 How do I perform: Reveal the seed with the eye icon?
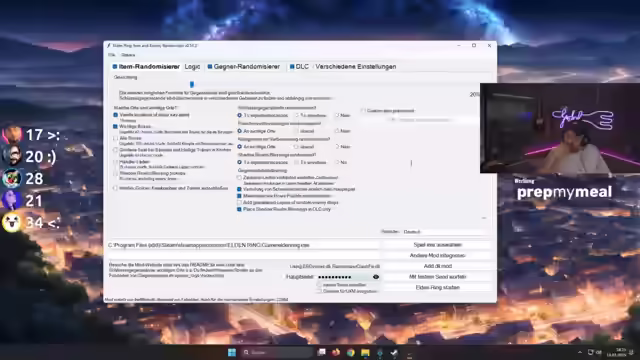pos(376,277)
